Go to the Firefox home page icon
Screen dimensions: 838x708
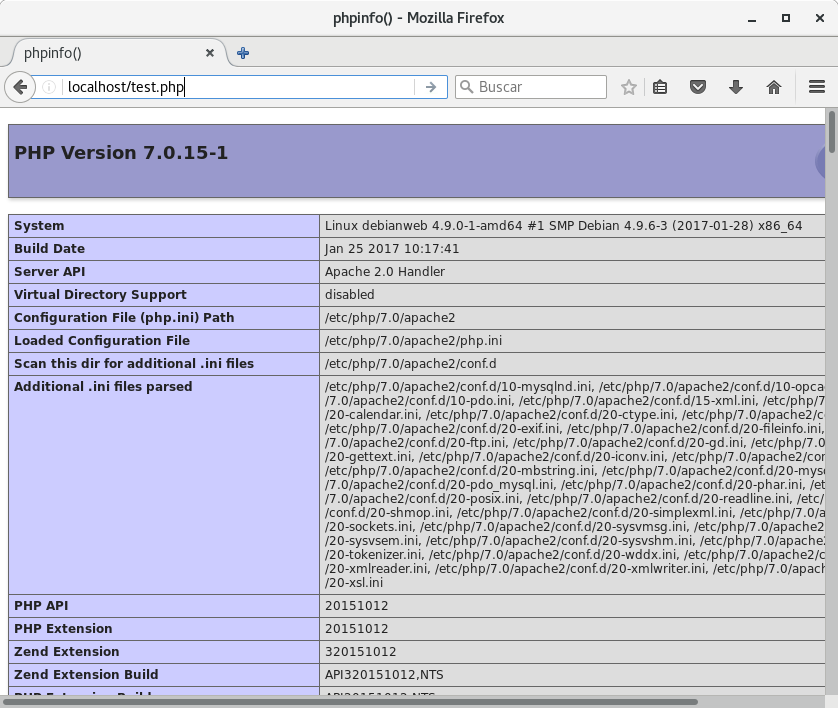773,87
